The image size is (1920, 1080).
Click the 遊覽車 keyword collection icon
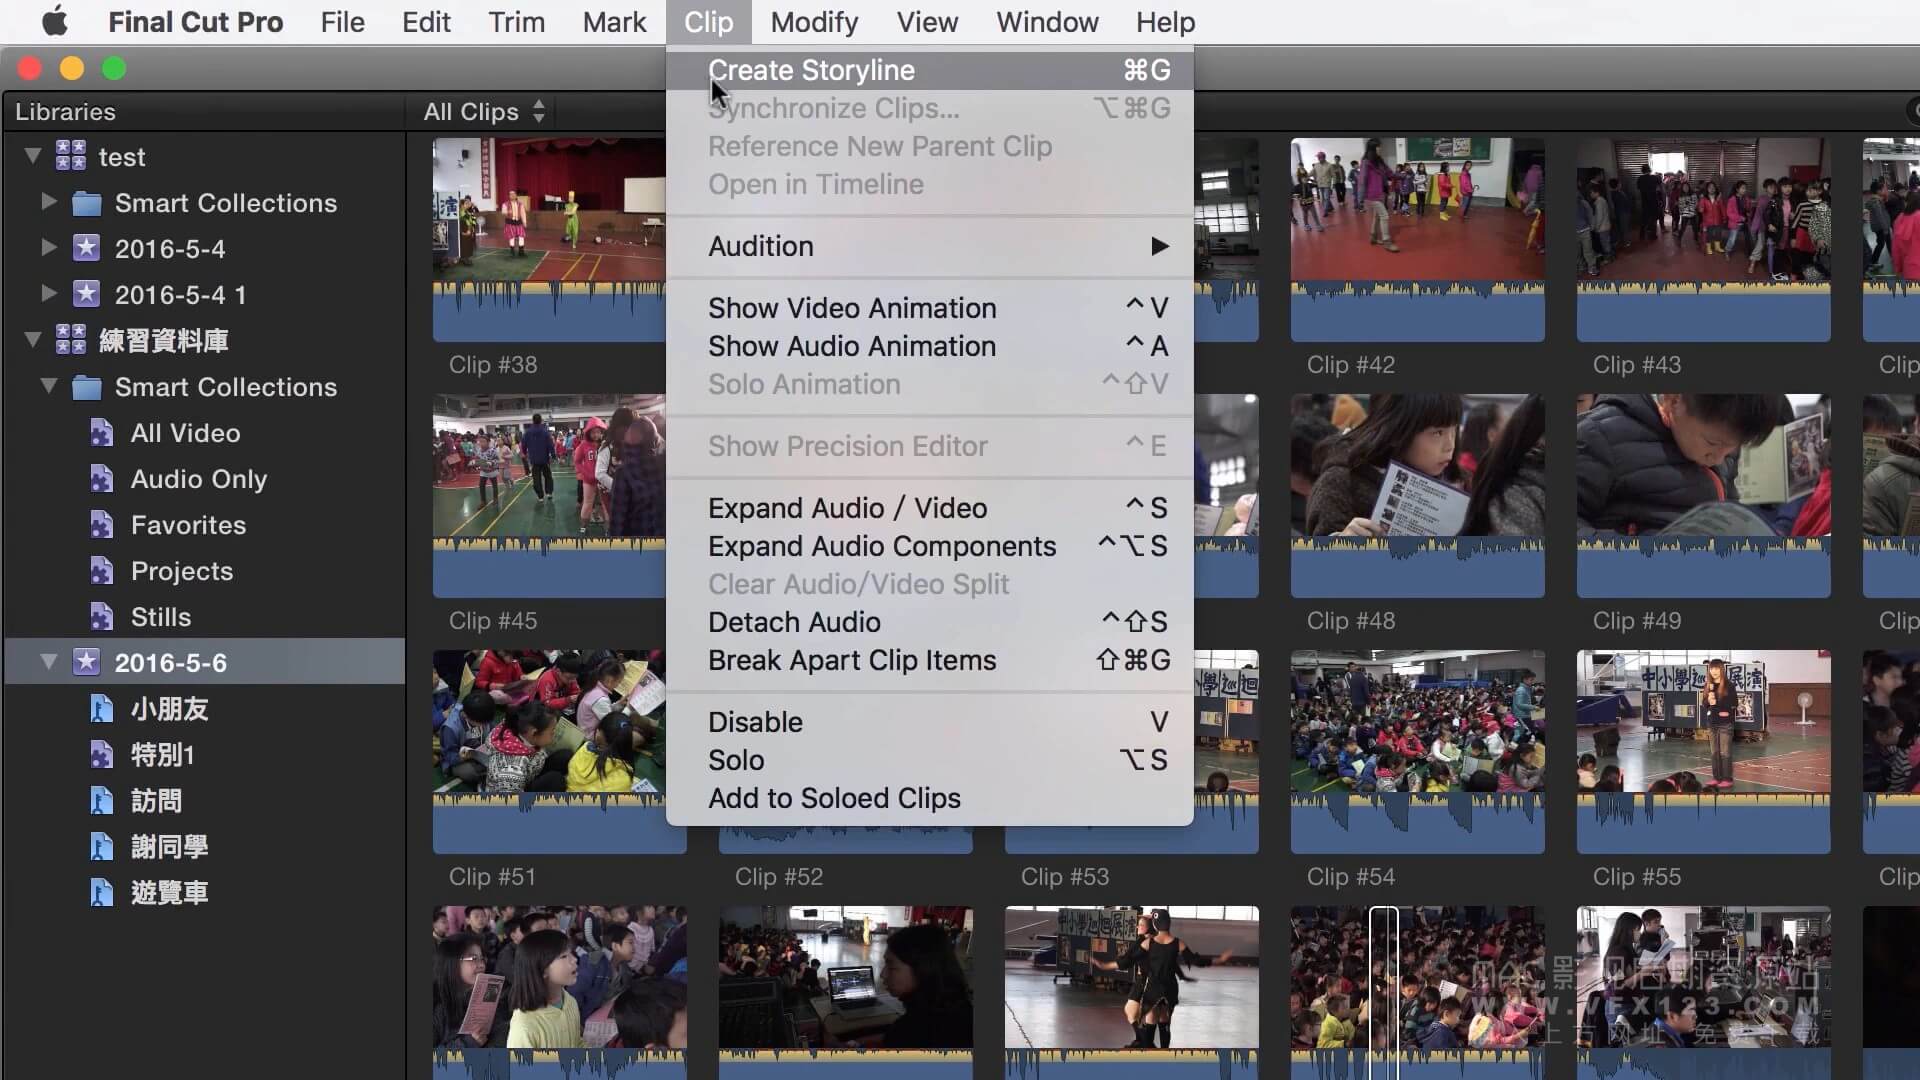pos(101,893)
